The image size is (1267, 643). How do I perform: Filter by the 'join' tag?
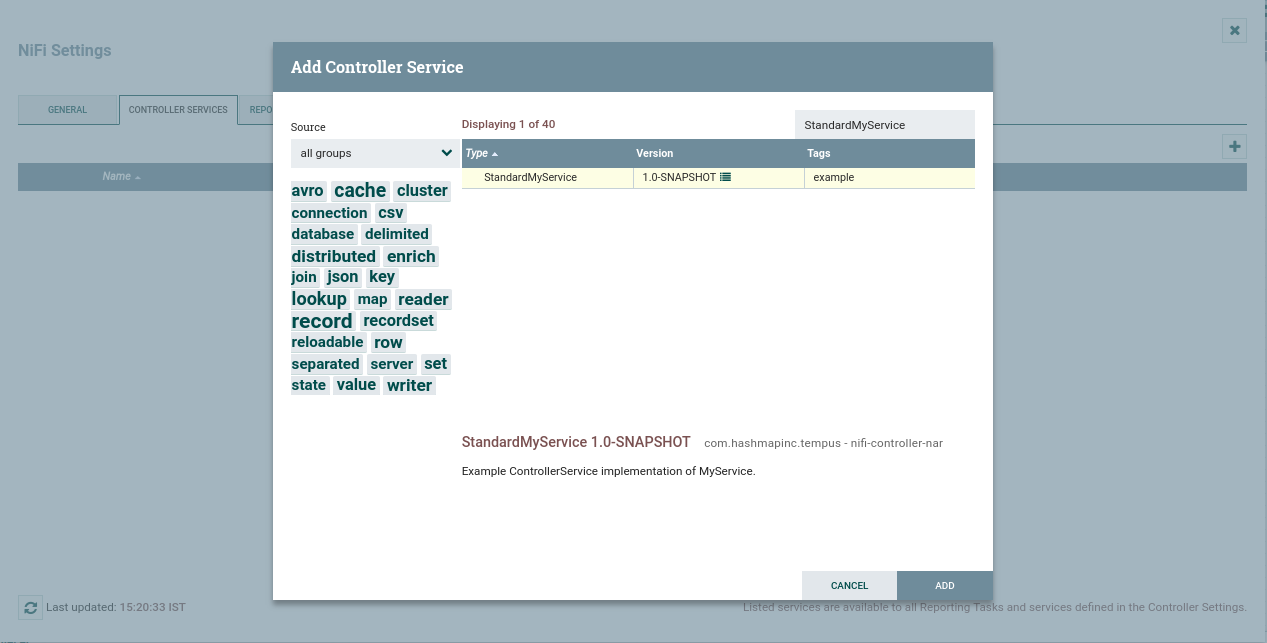(304, 277)
